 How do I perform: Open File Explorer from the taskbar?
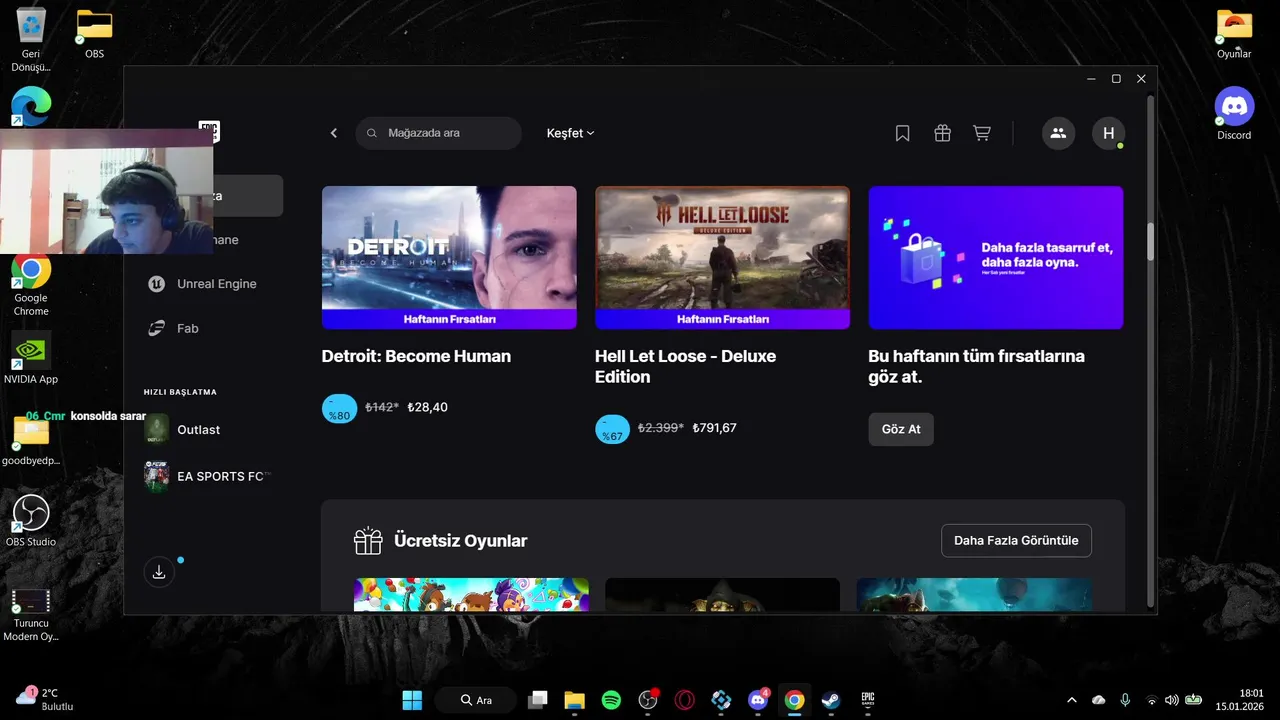tap(574, 700)
